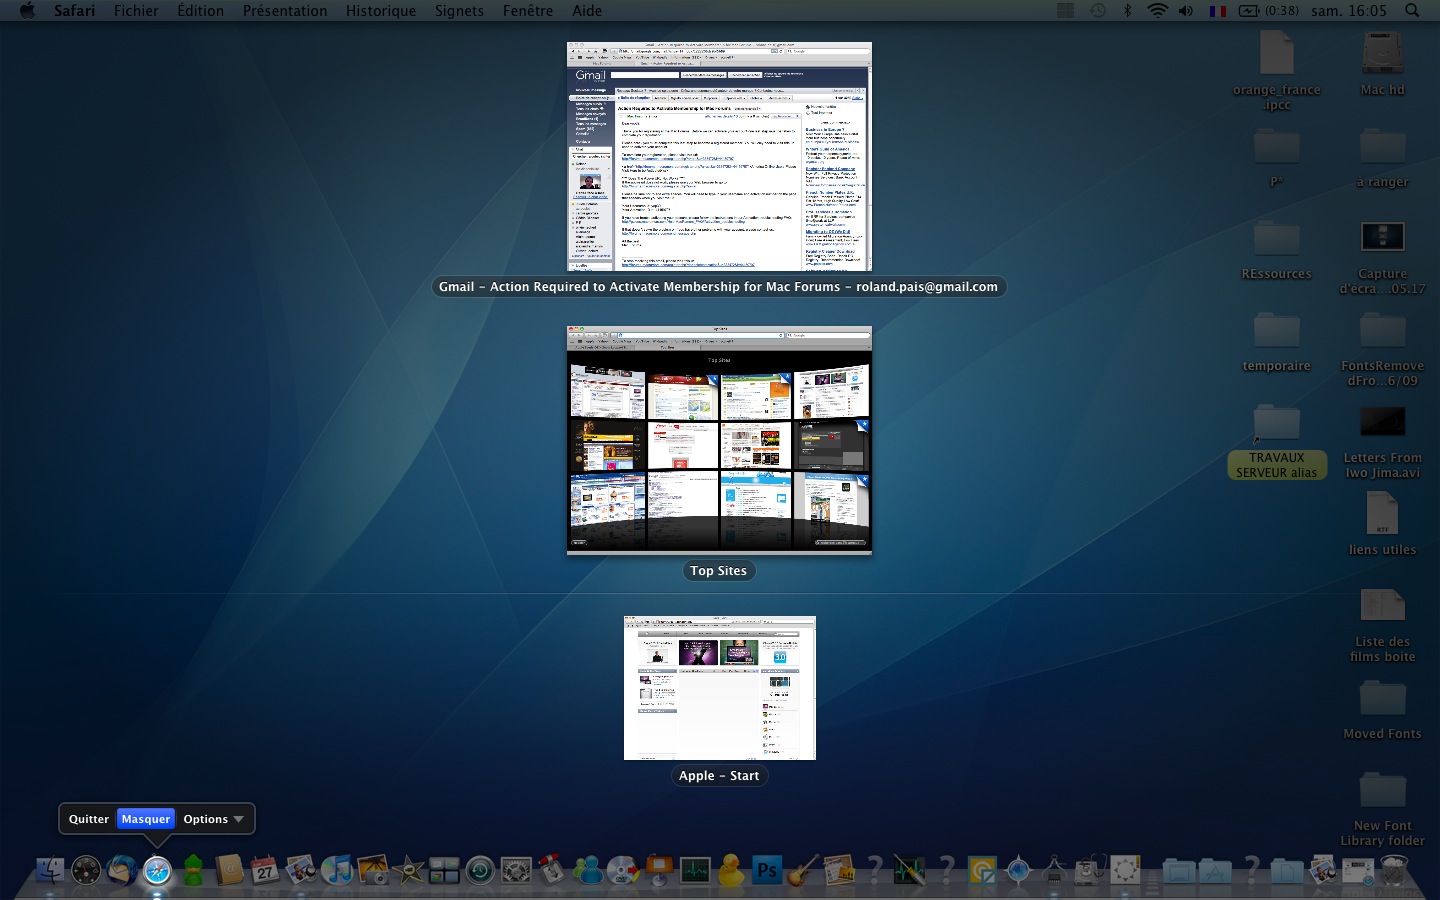1440x900 pixels.
Task: Select the Apple - Start window thumbnail
Action: (720, 688)
